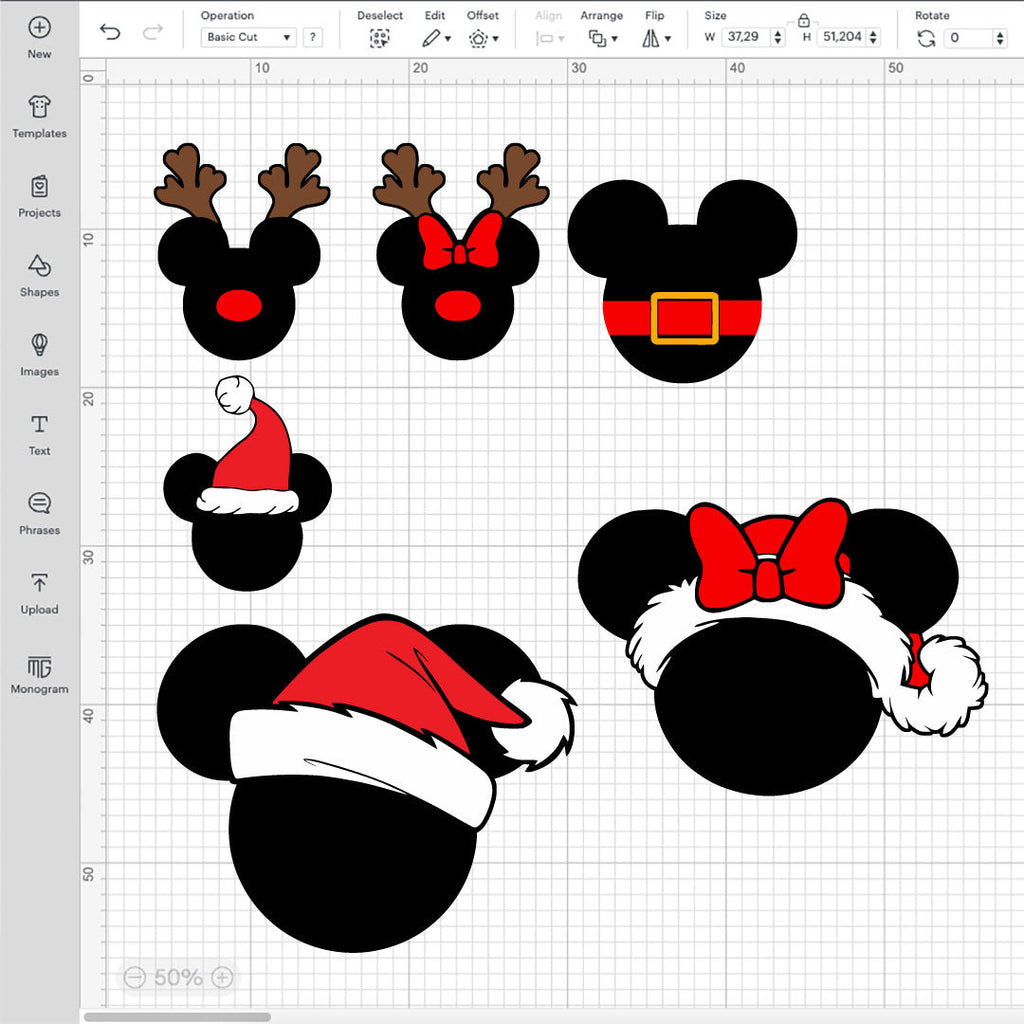Open the Phrases panel
The height and width of the screenshot is (1024, 1024).
39,513
